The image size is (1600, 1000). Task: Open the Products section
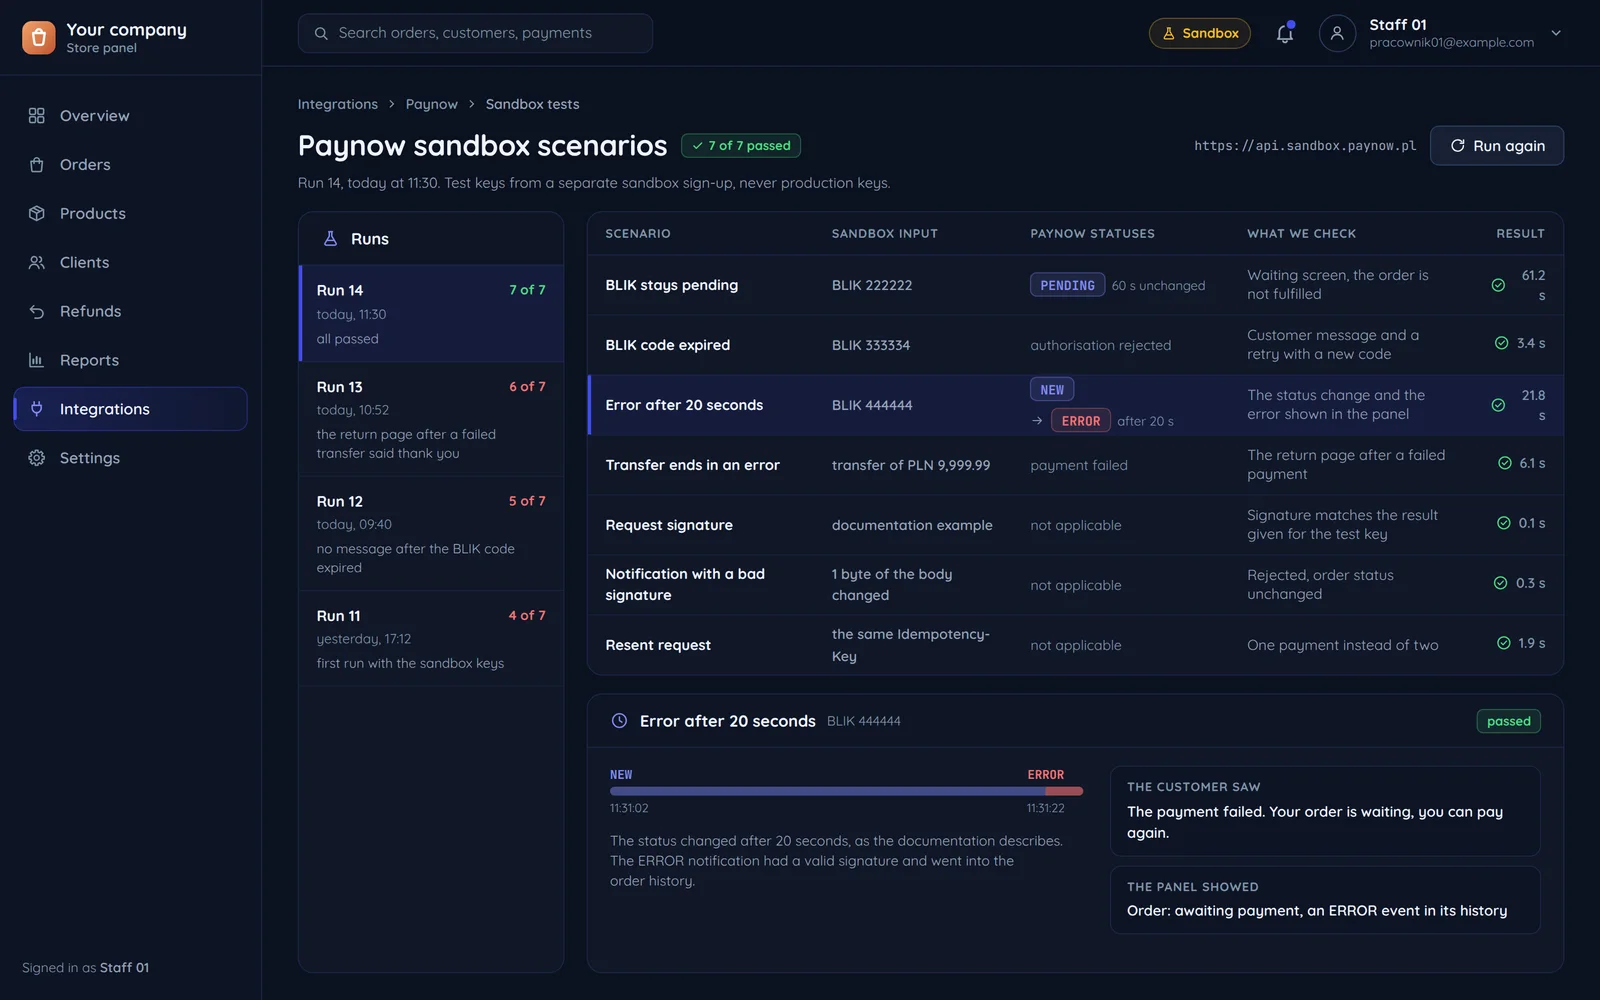point(130,214)
